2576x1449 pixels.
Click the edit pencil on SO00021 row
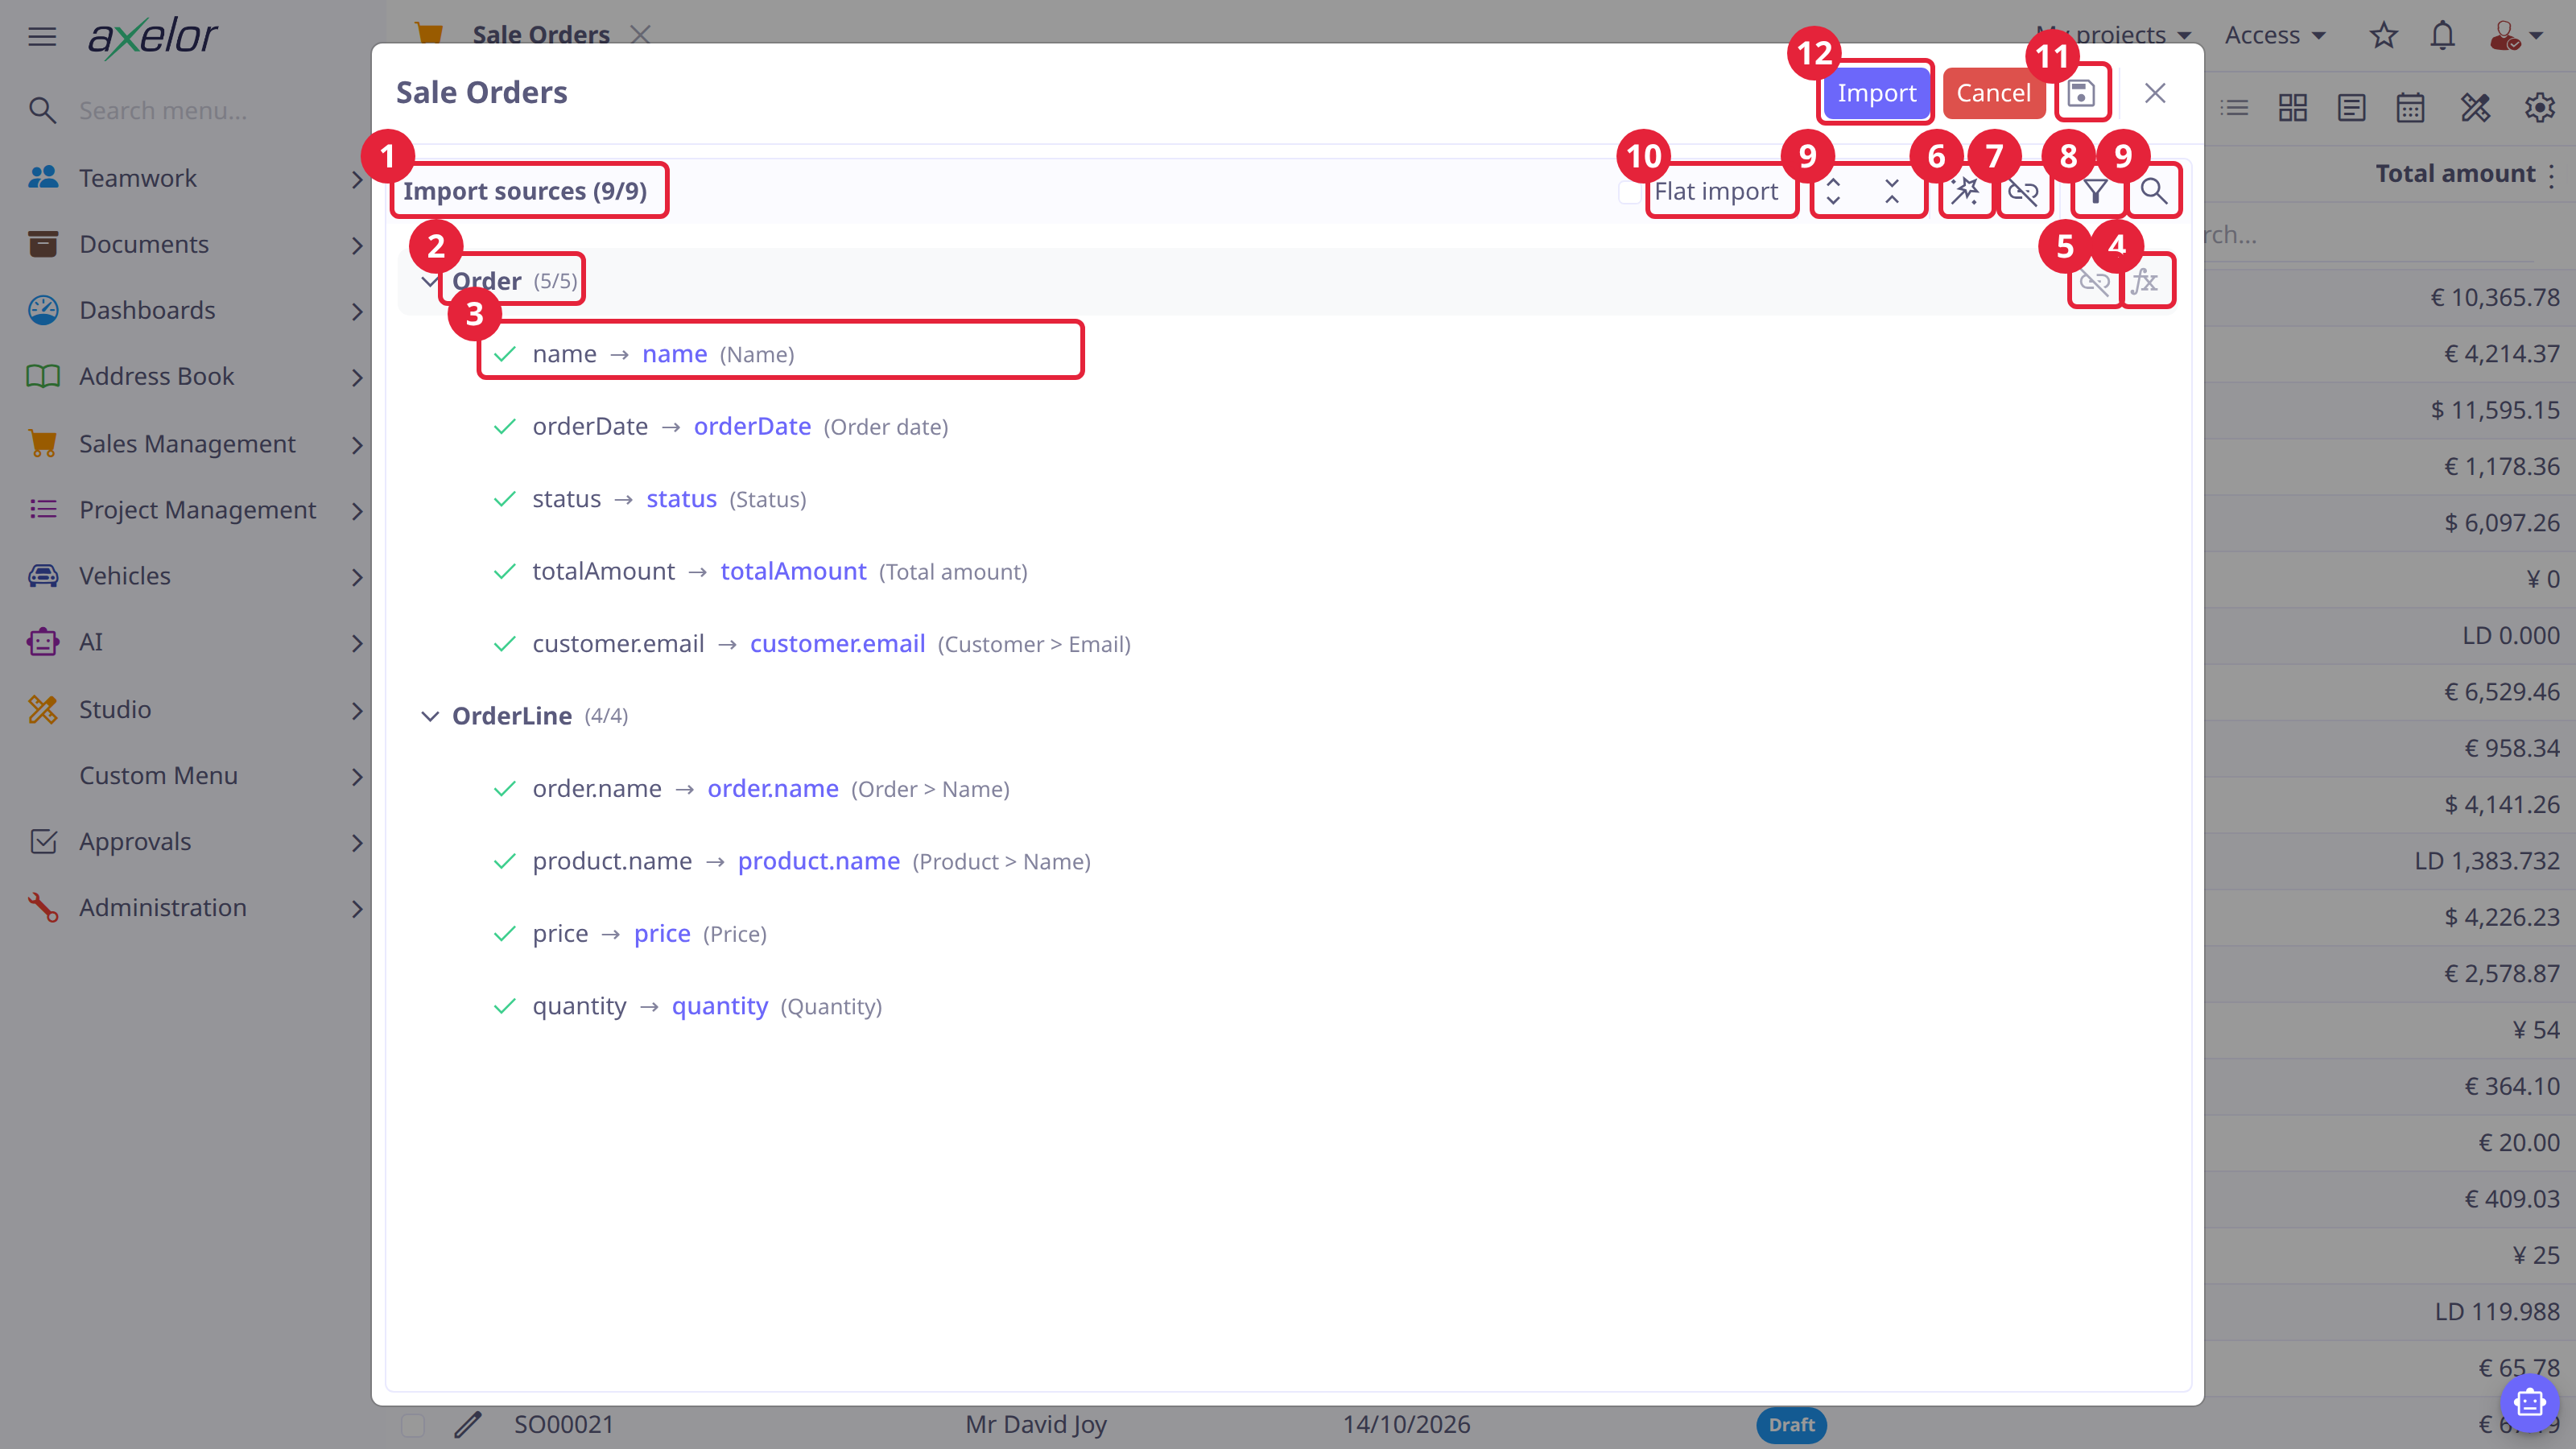468,1424
